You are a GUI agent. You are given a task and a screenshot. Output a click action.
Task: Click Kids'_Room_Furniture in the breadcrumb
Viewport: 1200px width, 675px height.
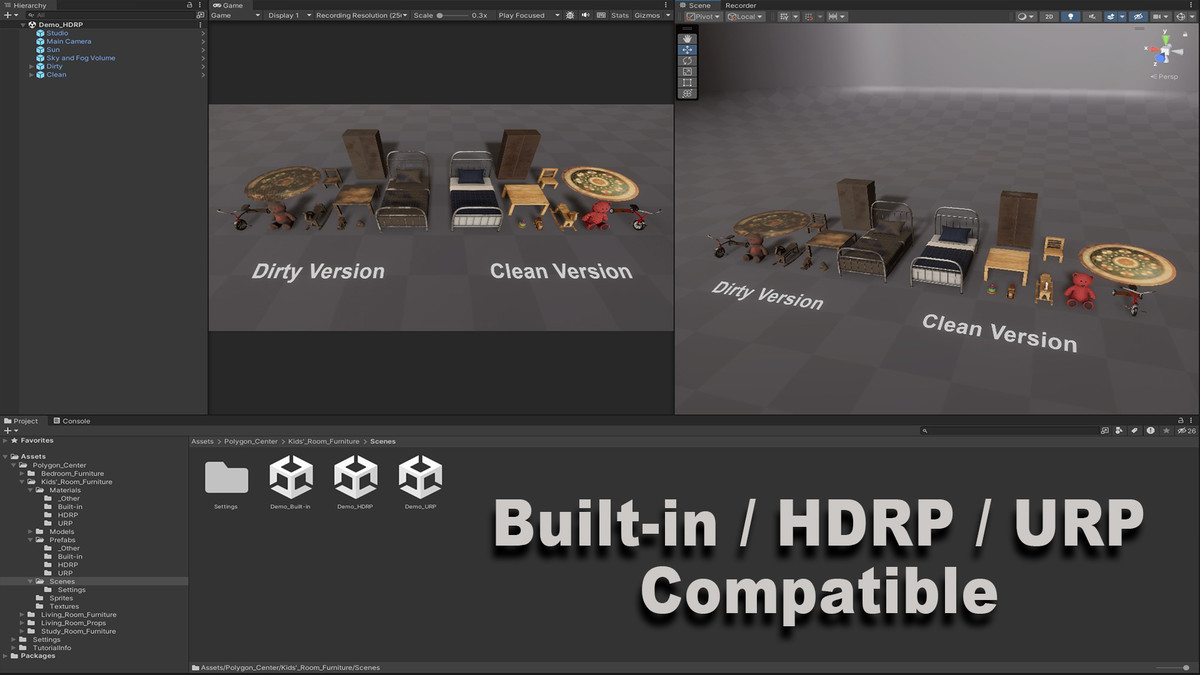326,441
